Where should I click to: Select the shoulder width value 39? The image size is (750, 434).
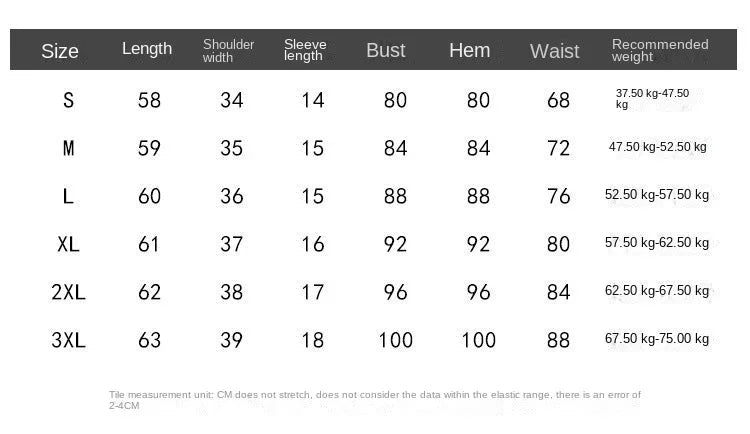[x=231, y=340]
